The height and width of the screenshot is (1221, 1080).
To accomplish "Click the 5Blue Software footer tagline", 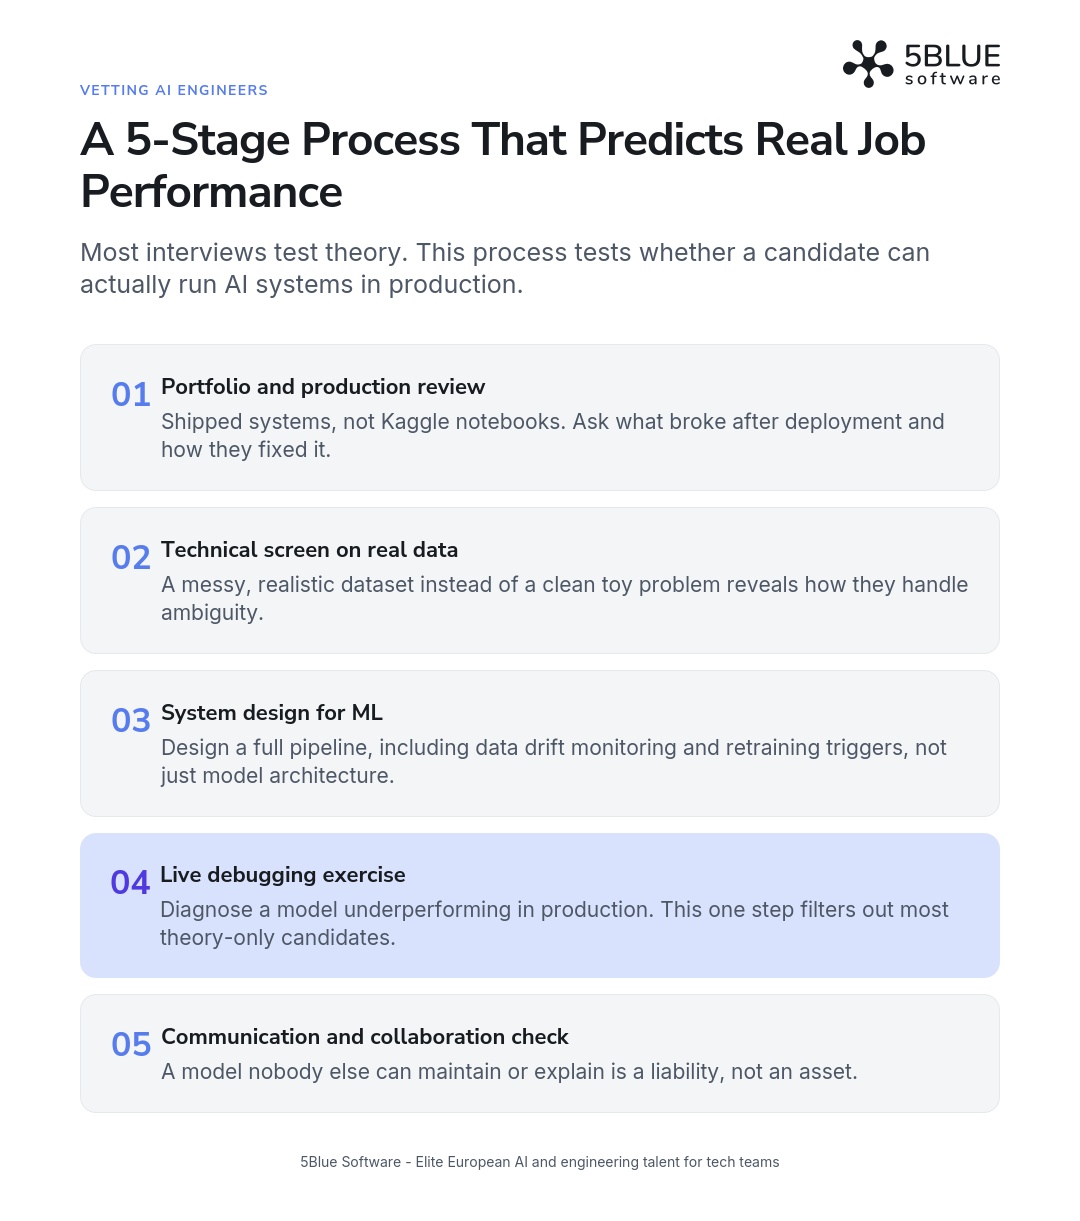I will click(540, 1162).
